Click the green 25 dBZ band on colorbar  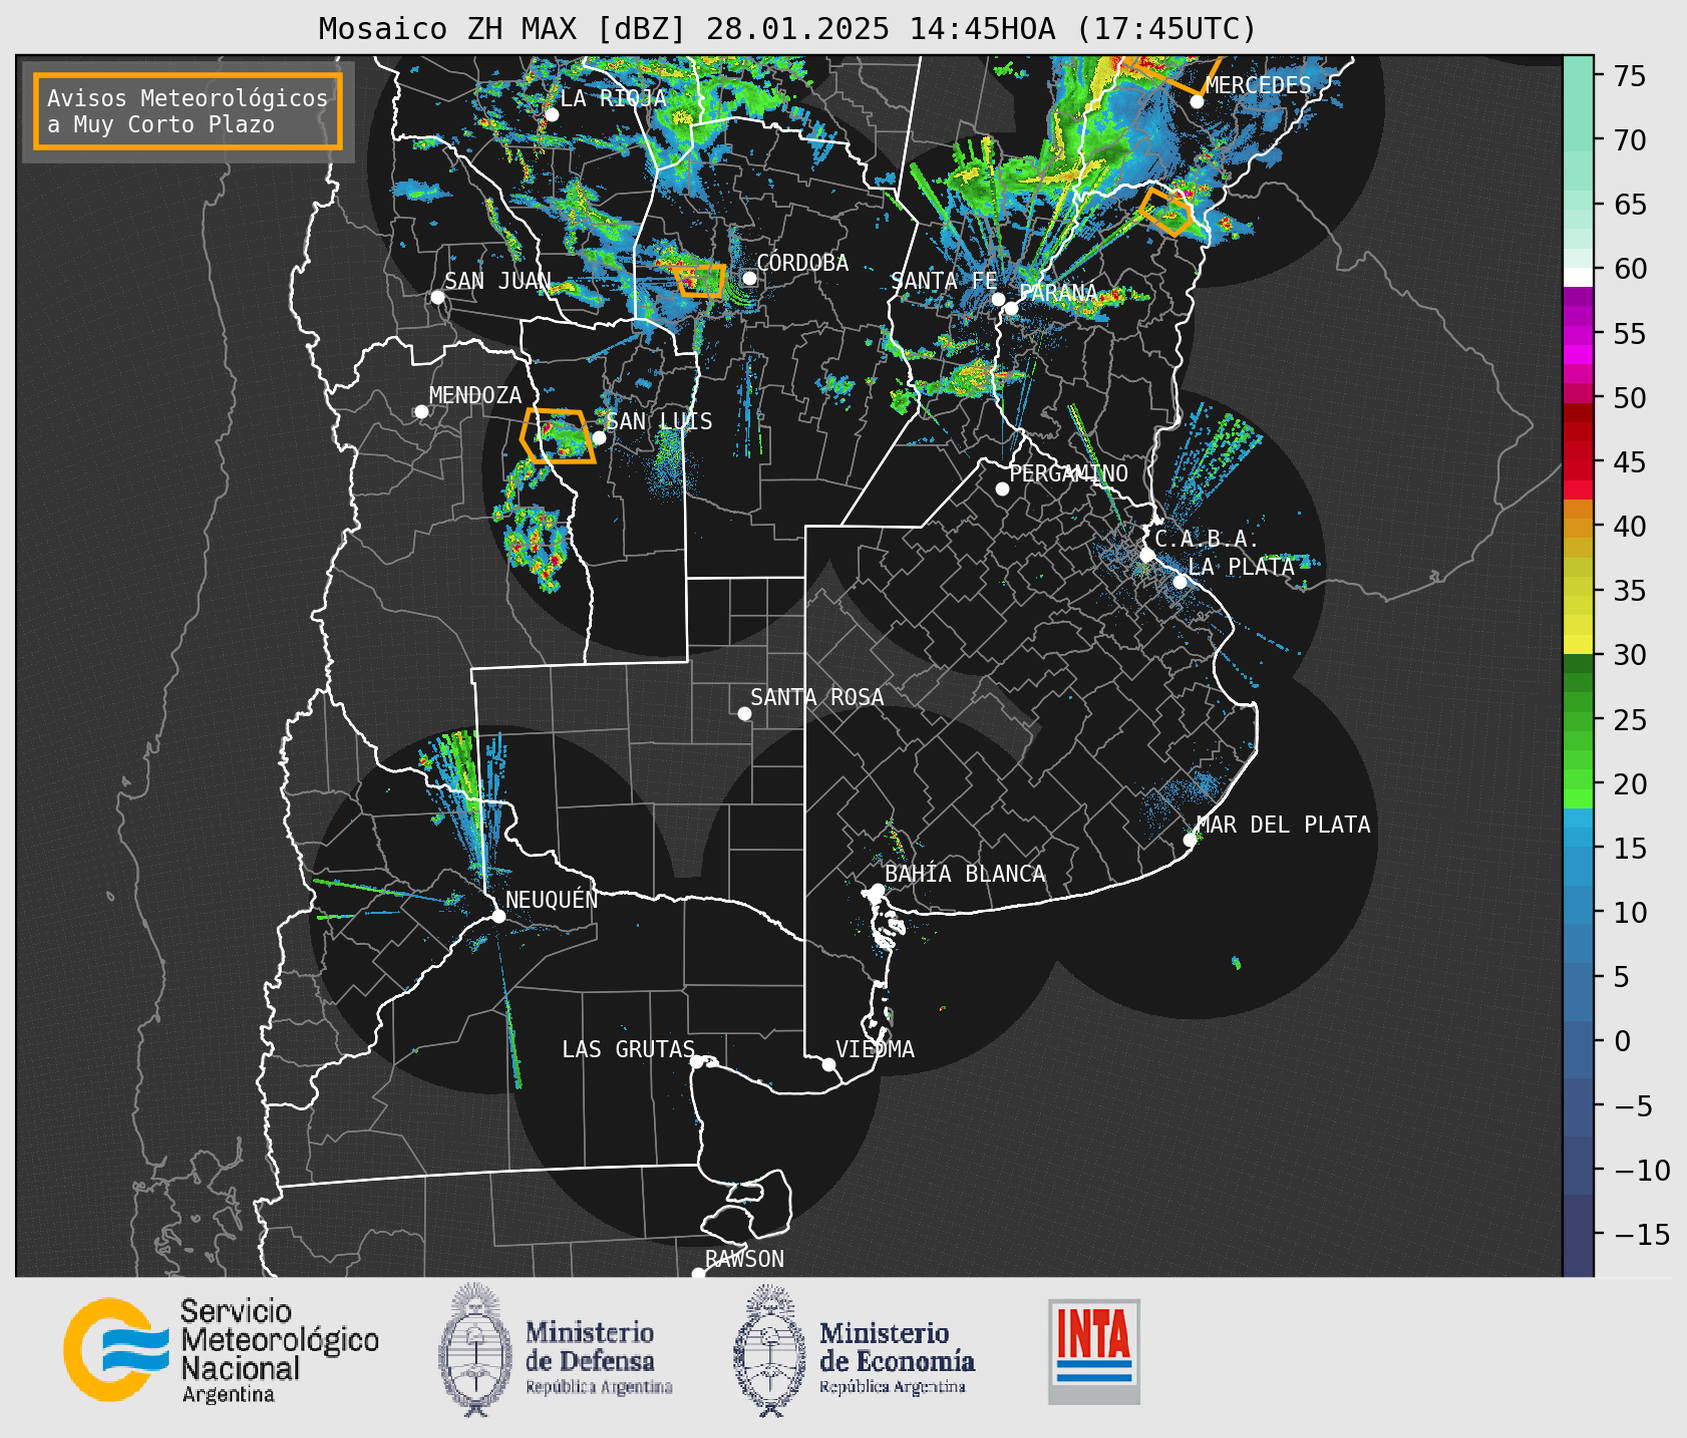coord(1578,720)
